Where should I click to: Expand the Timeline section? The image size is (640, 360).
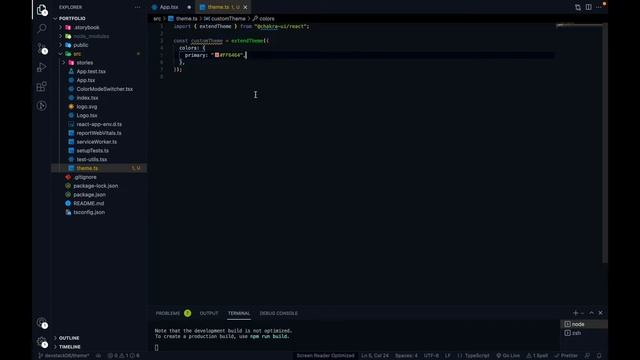[x=69, y=347]
